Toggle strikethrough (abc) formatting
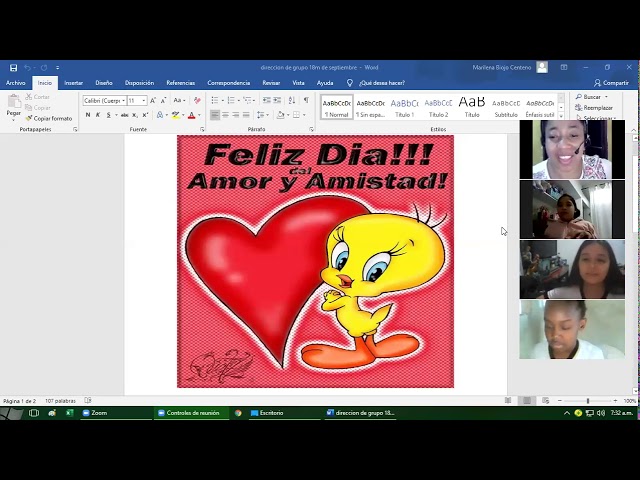This screenshot has height=480, width=640. click(x=124, y=115)
